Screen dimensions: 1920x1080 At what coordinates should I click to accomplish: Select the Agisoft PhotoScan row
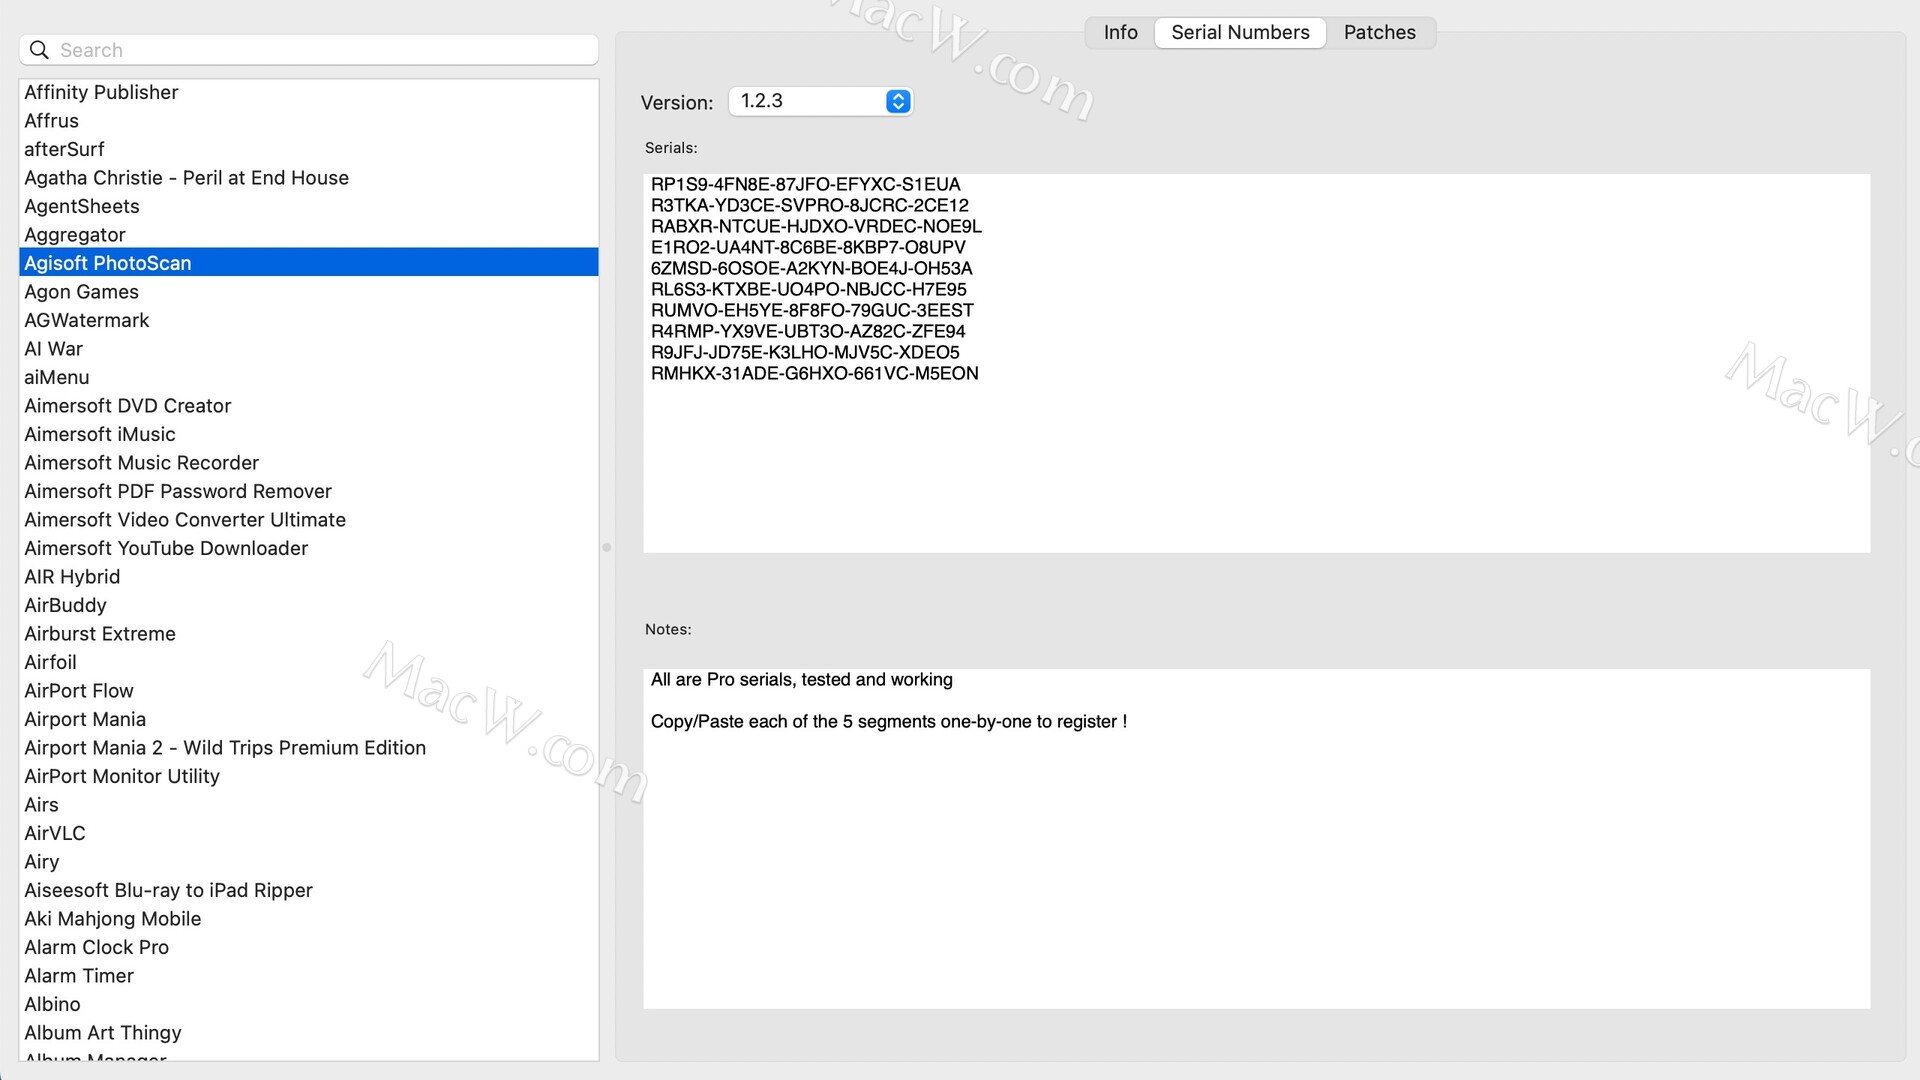pyautogui.click(x=309, y=263)
